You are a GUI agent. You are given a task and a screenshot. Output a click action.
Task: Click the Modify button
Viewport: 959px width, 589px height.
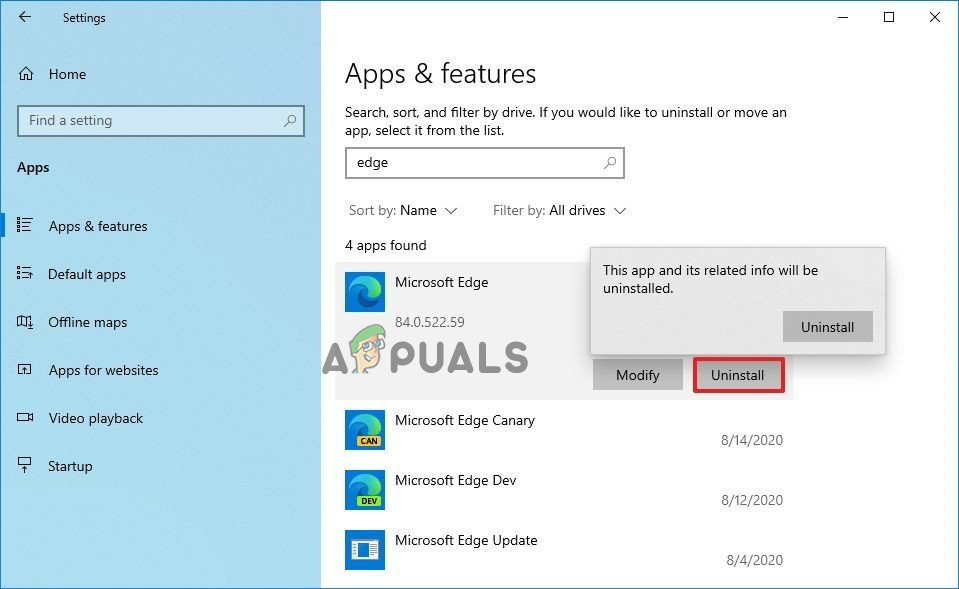638,375
